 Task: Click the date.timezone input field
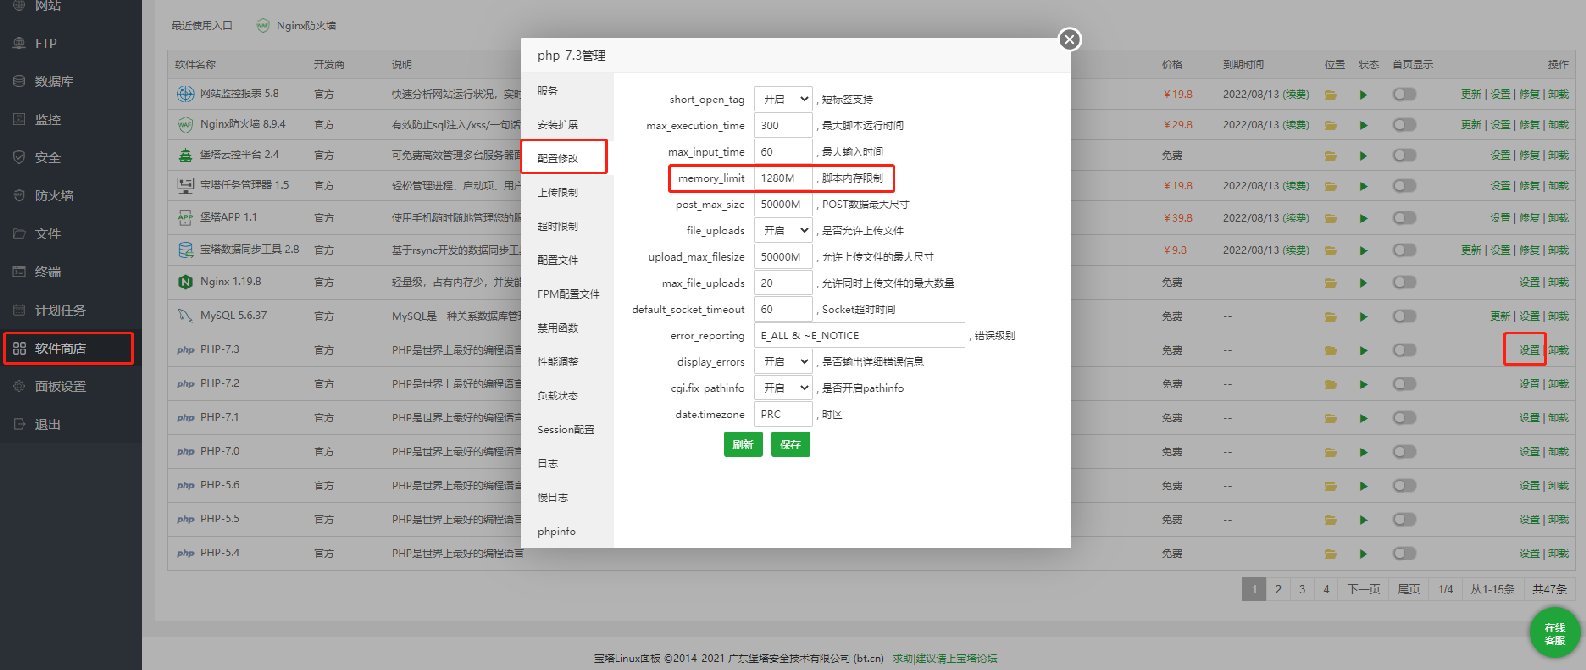coord(783,414)
